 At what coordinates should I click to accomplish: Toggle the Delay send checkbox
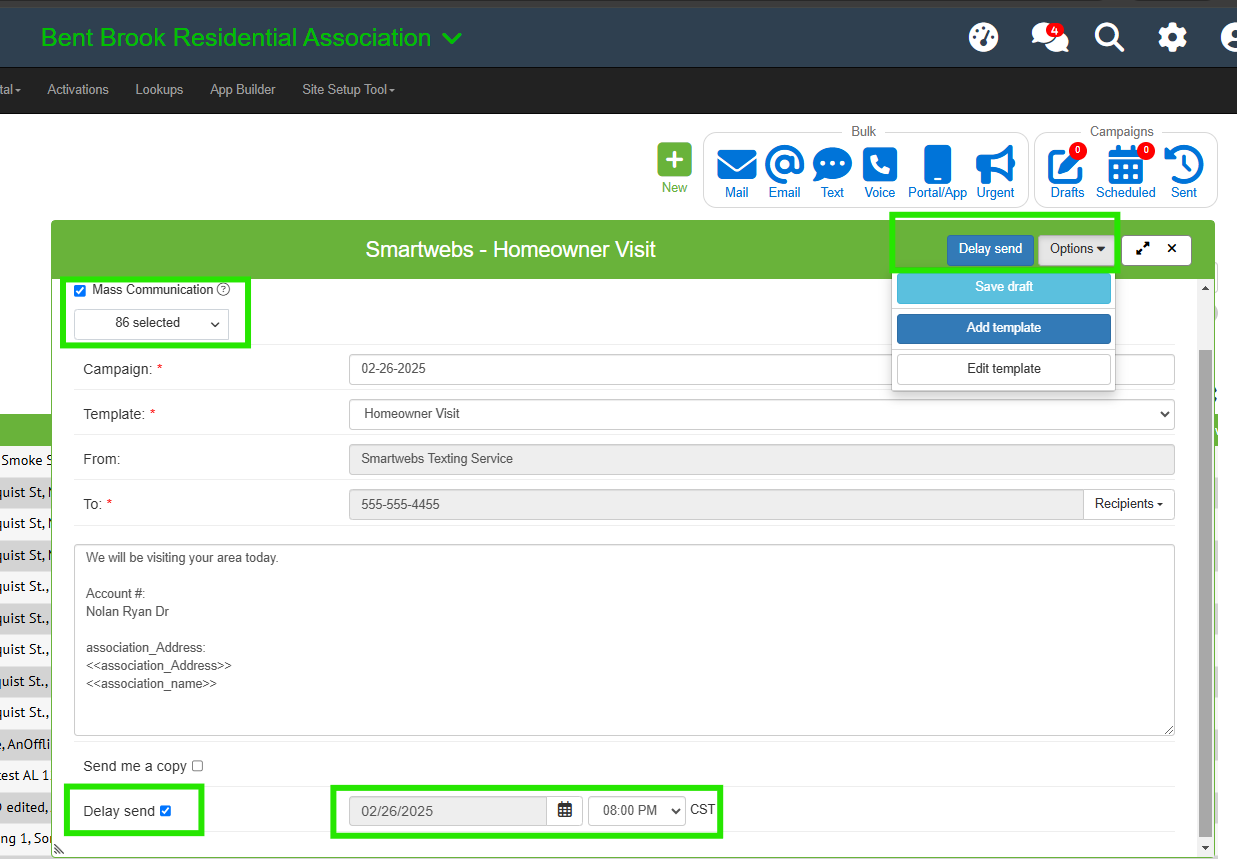(166, 811)
